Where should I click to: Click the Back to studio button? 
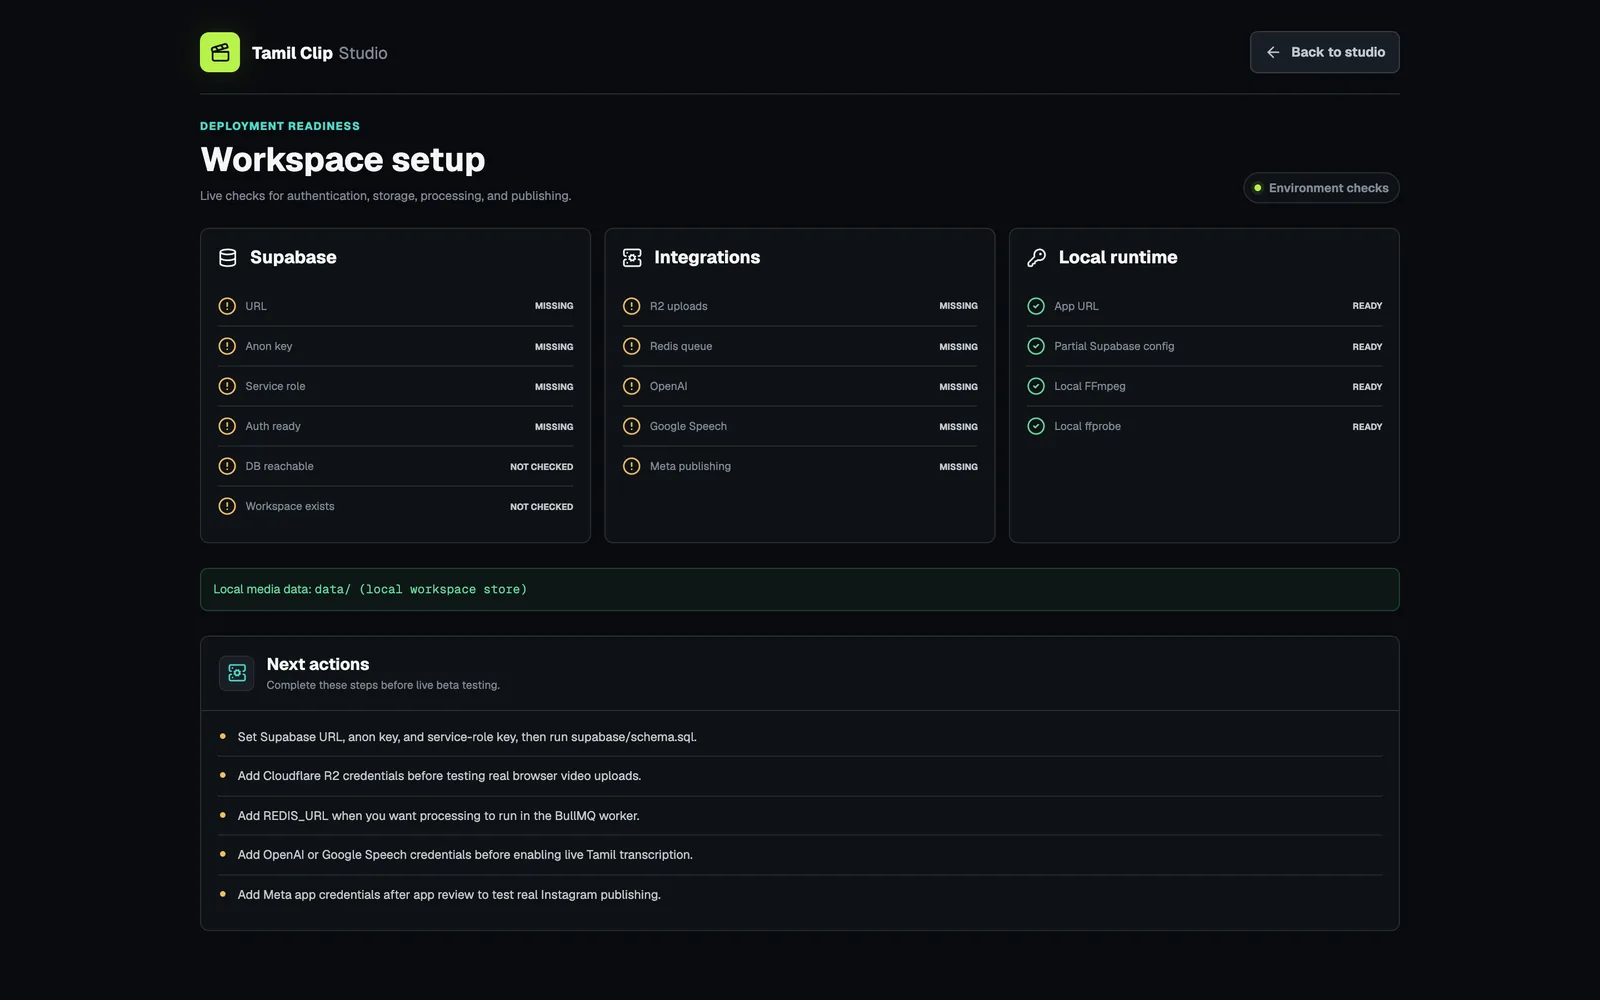1324,52
